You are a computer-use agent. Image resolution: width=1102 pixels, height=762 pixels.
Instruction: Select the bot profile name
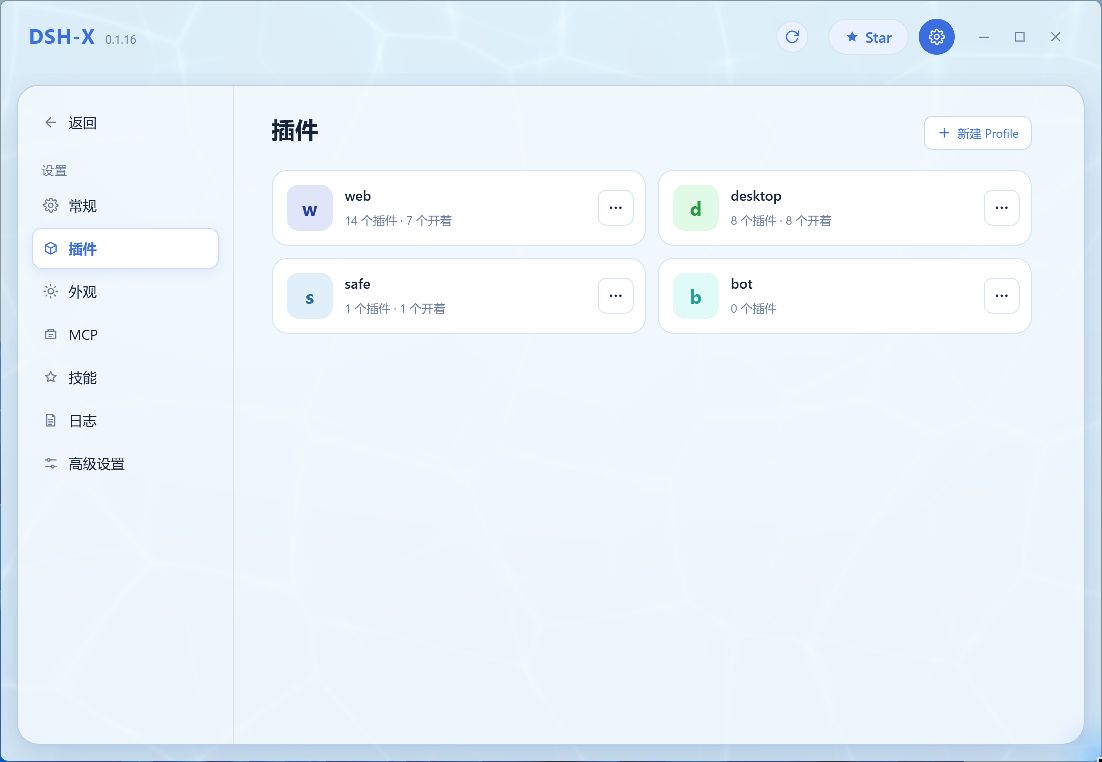click(741, 284)
